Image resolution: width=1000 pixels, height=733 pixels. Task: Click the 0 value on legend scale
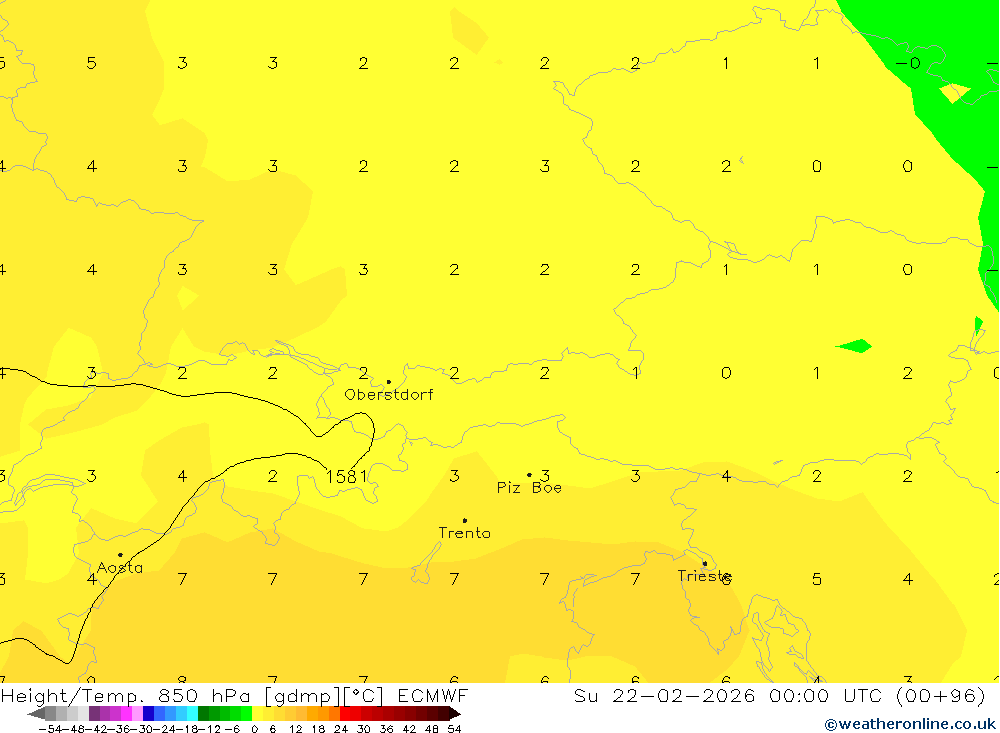tap(254, 729)
